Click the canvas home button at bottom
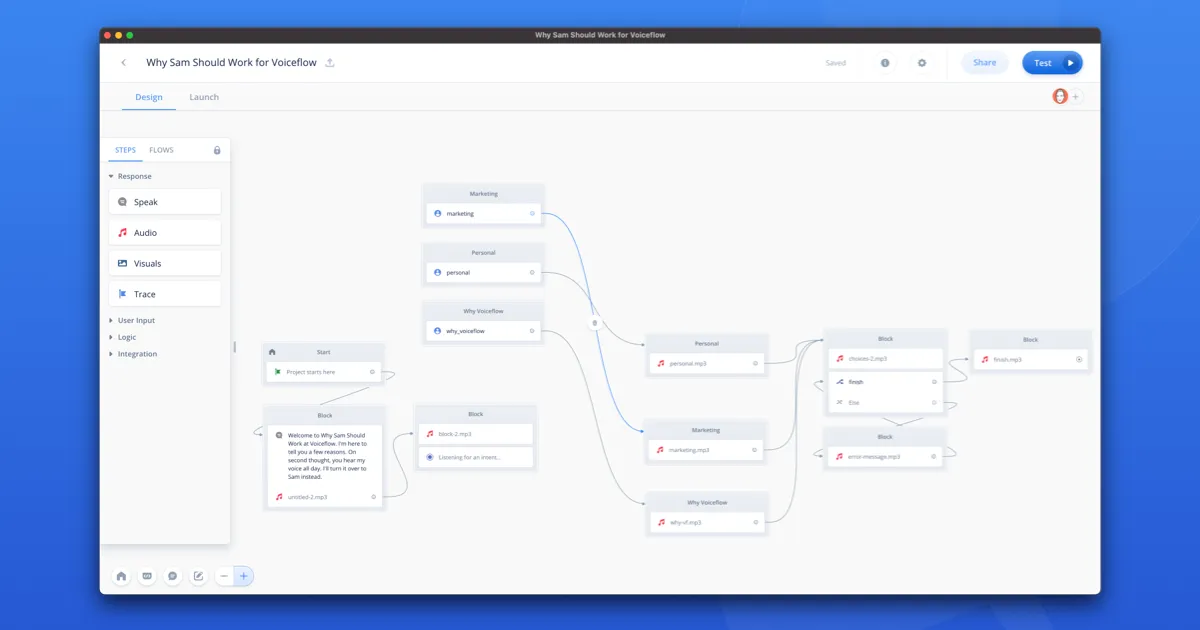The image size is (1200, 630). point(121,576)
